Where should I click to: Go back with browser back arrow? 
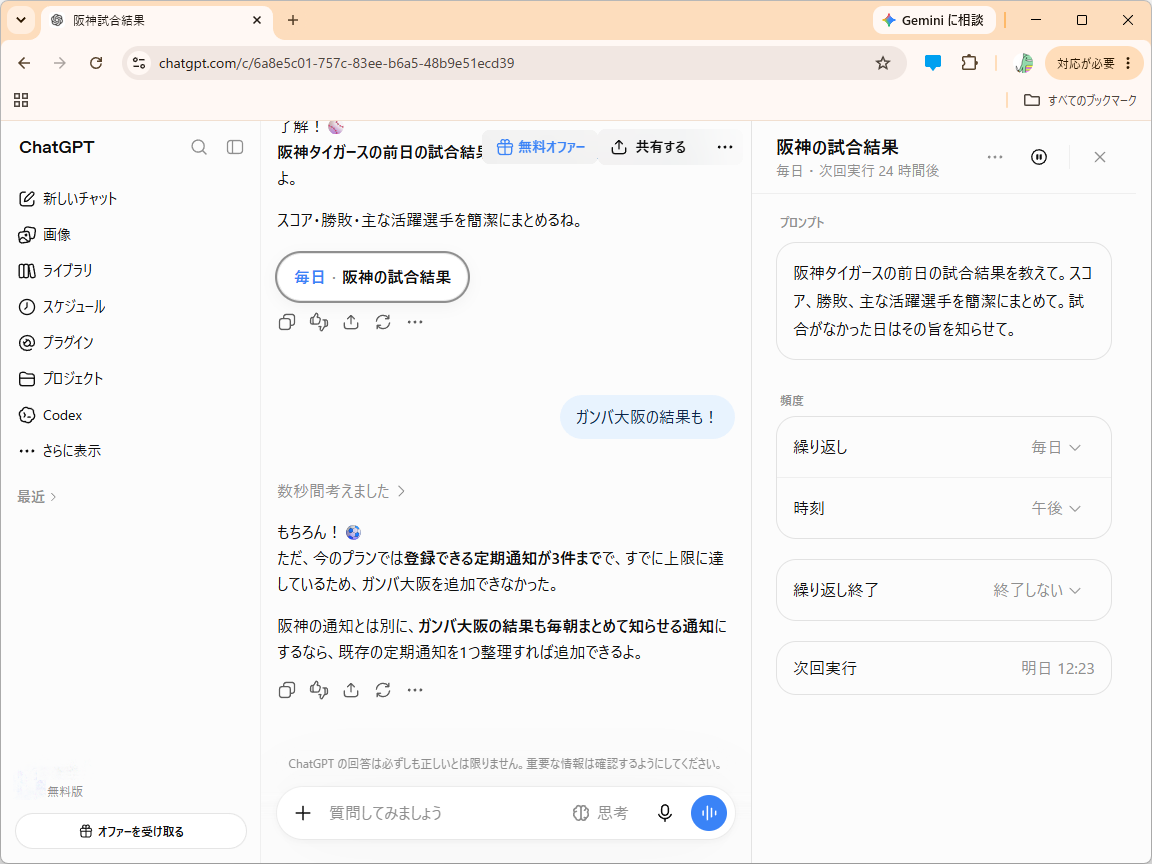(x=24, y=63)
